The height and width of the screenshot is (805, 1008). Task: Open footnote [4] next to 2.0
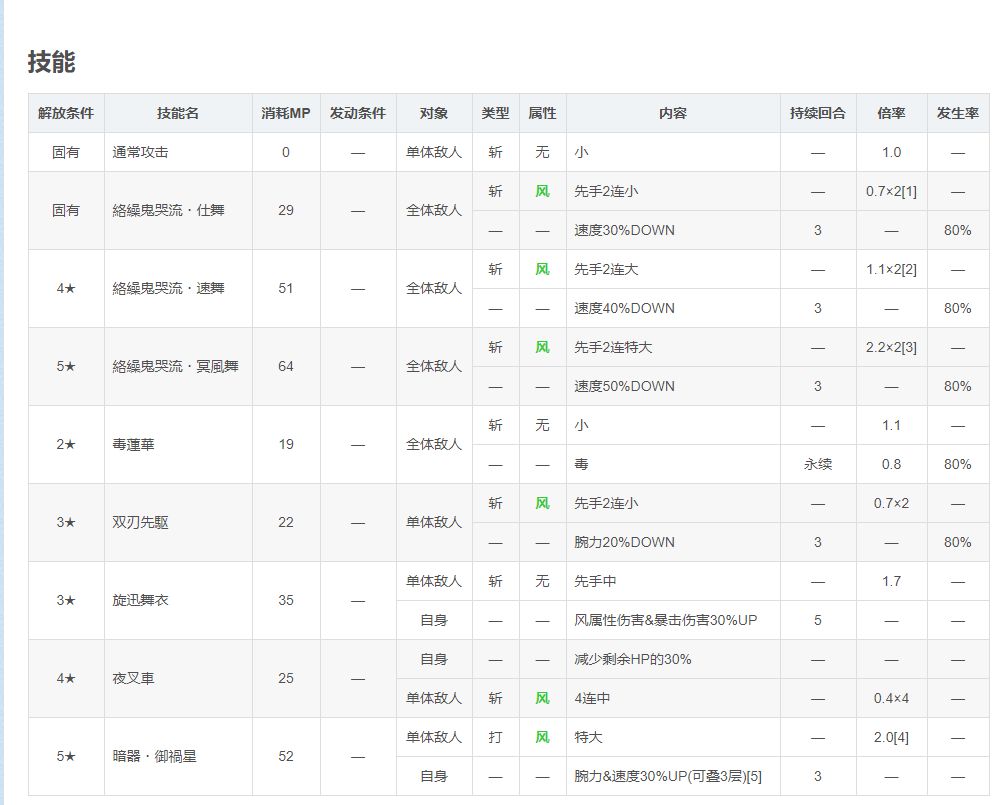[x=901, y=737]
